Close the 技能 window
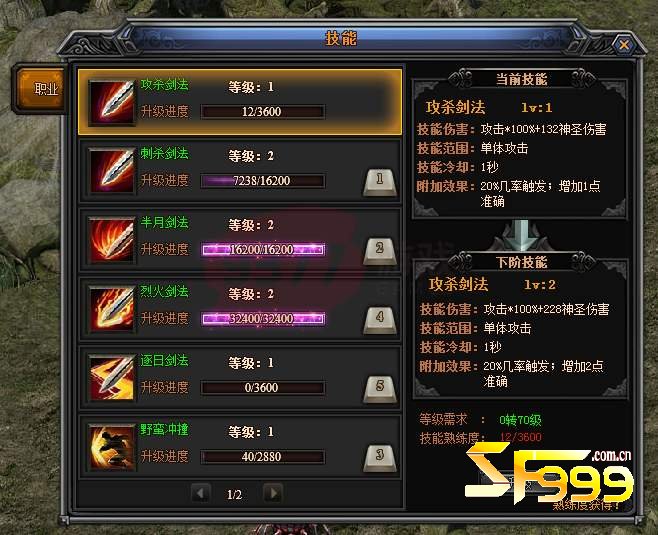The height and width of the screenshot is (535, 658). 624,44
